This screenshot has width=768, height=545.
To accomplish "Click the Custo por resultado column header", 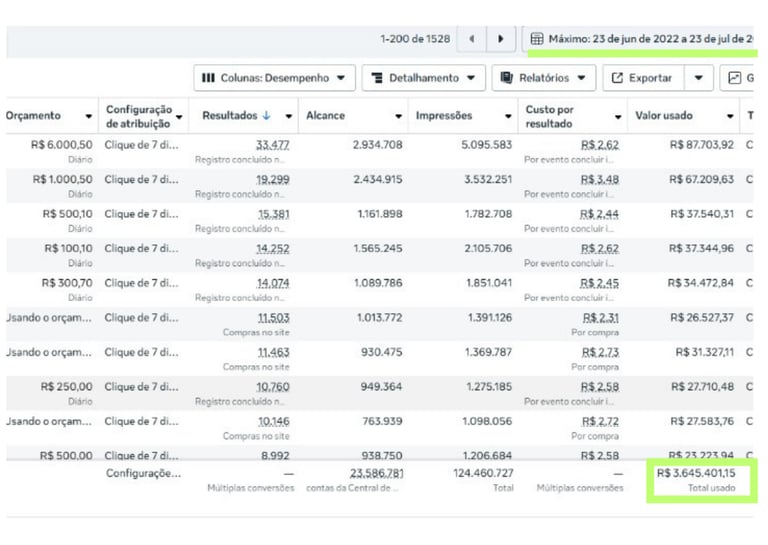I will point(560,116).
